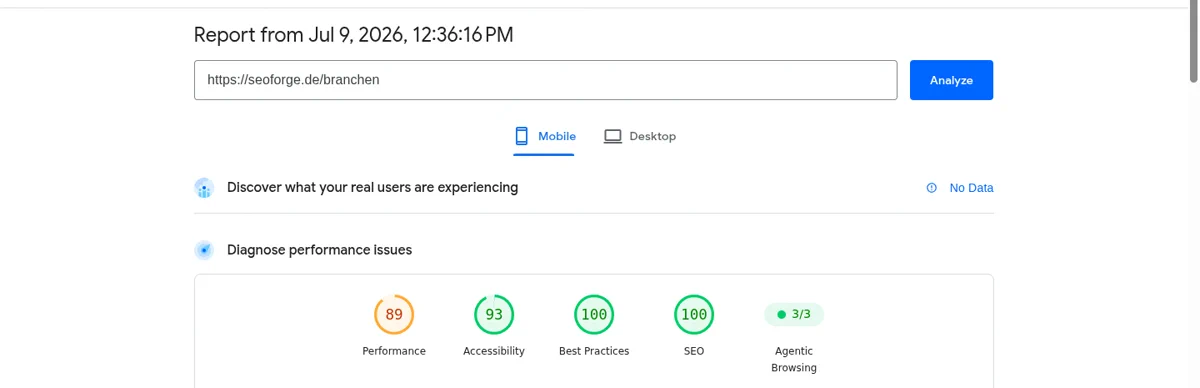This screenshot has height=388, width=1200.
Task: Click the Agentic Browsing label
Action: (x=794, y=359)
